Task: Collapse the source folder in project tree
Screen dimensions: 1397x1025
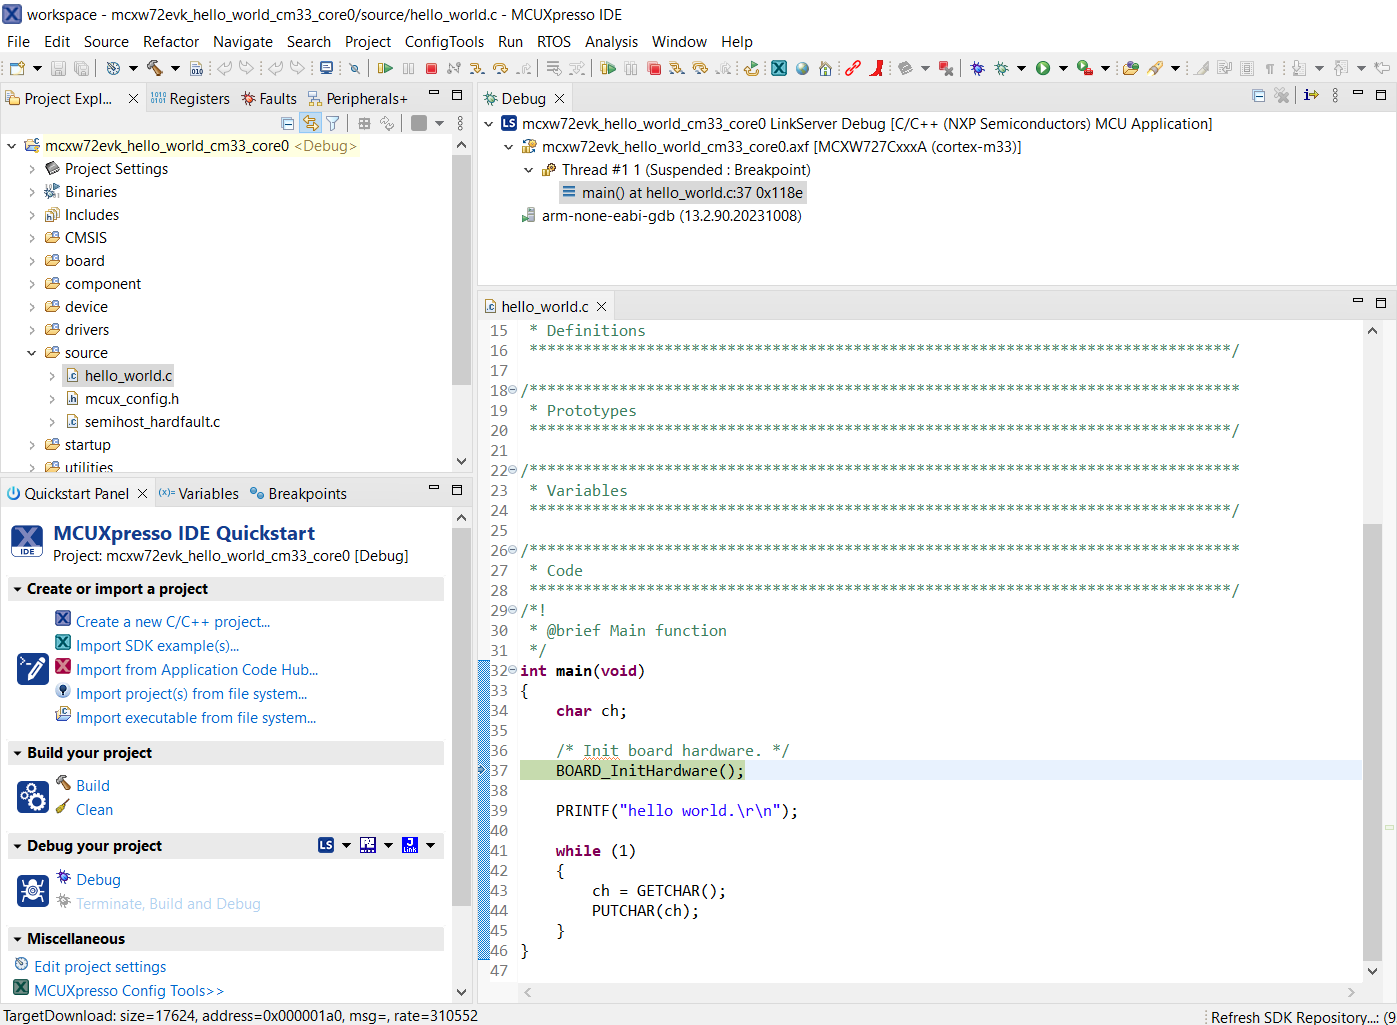Action: (x=32, y=353)
